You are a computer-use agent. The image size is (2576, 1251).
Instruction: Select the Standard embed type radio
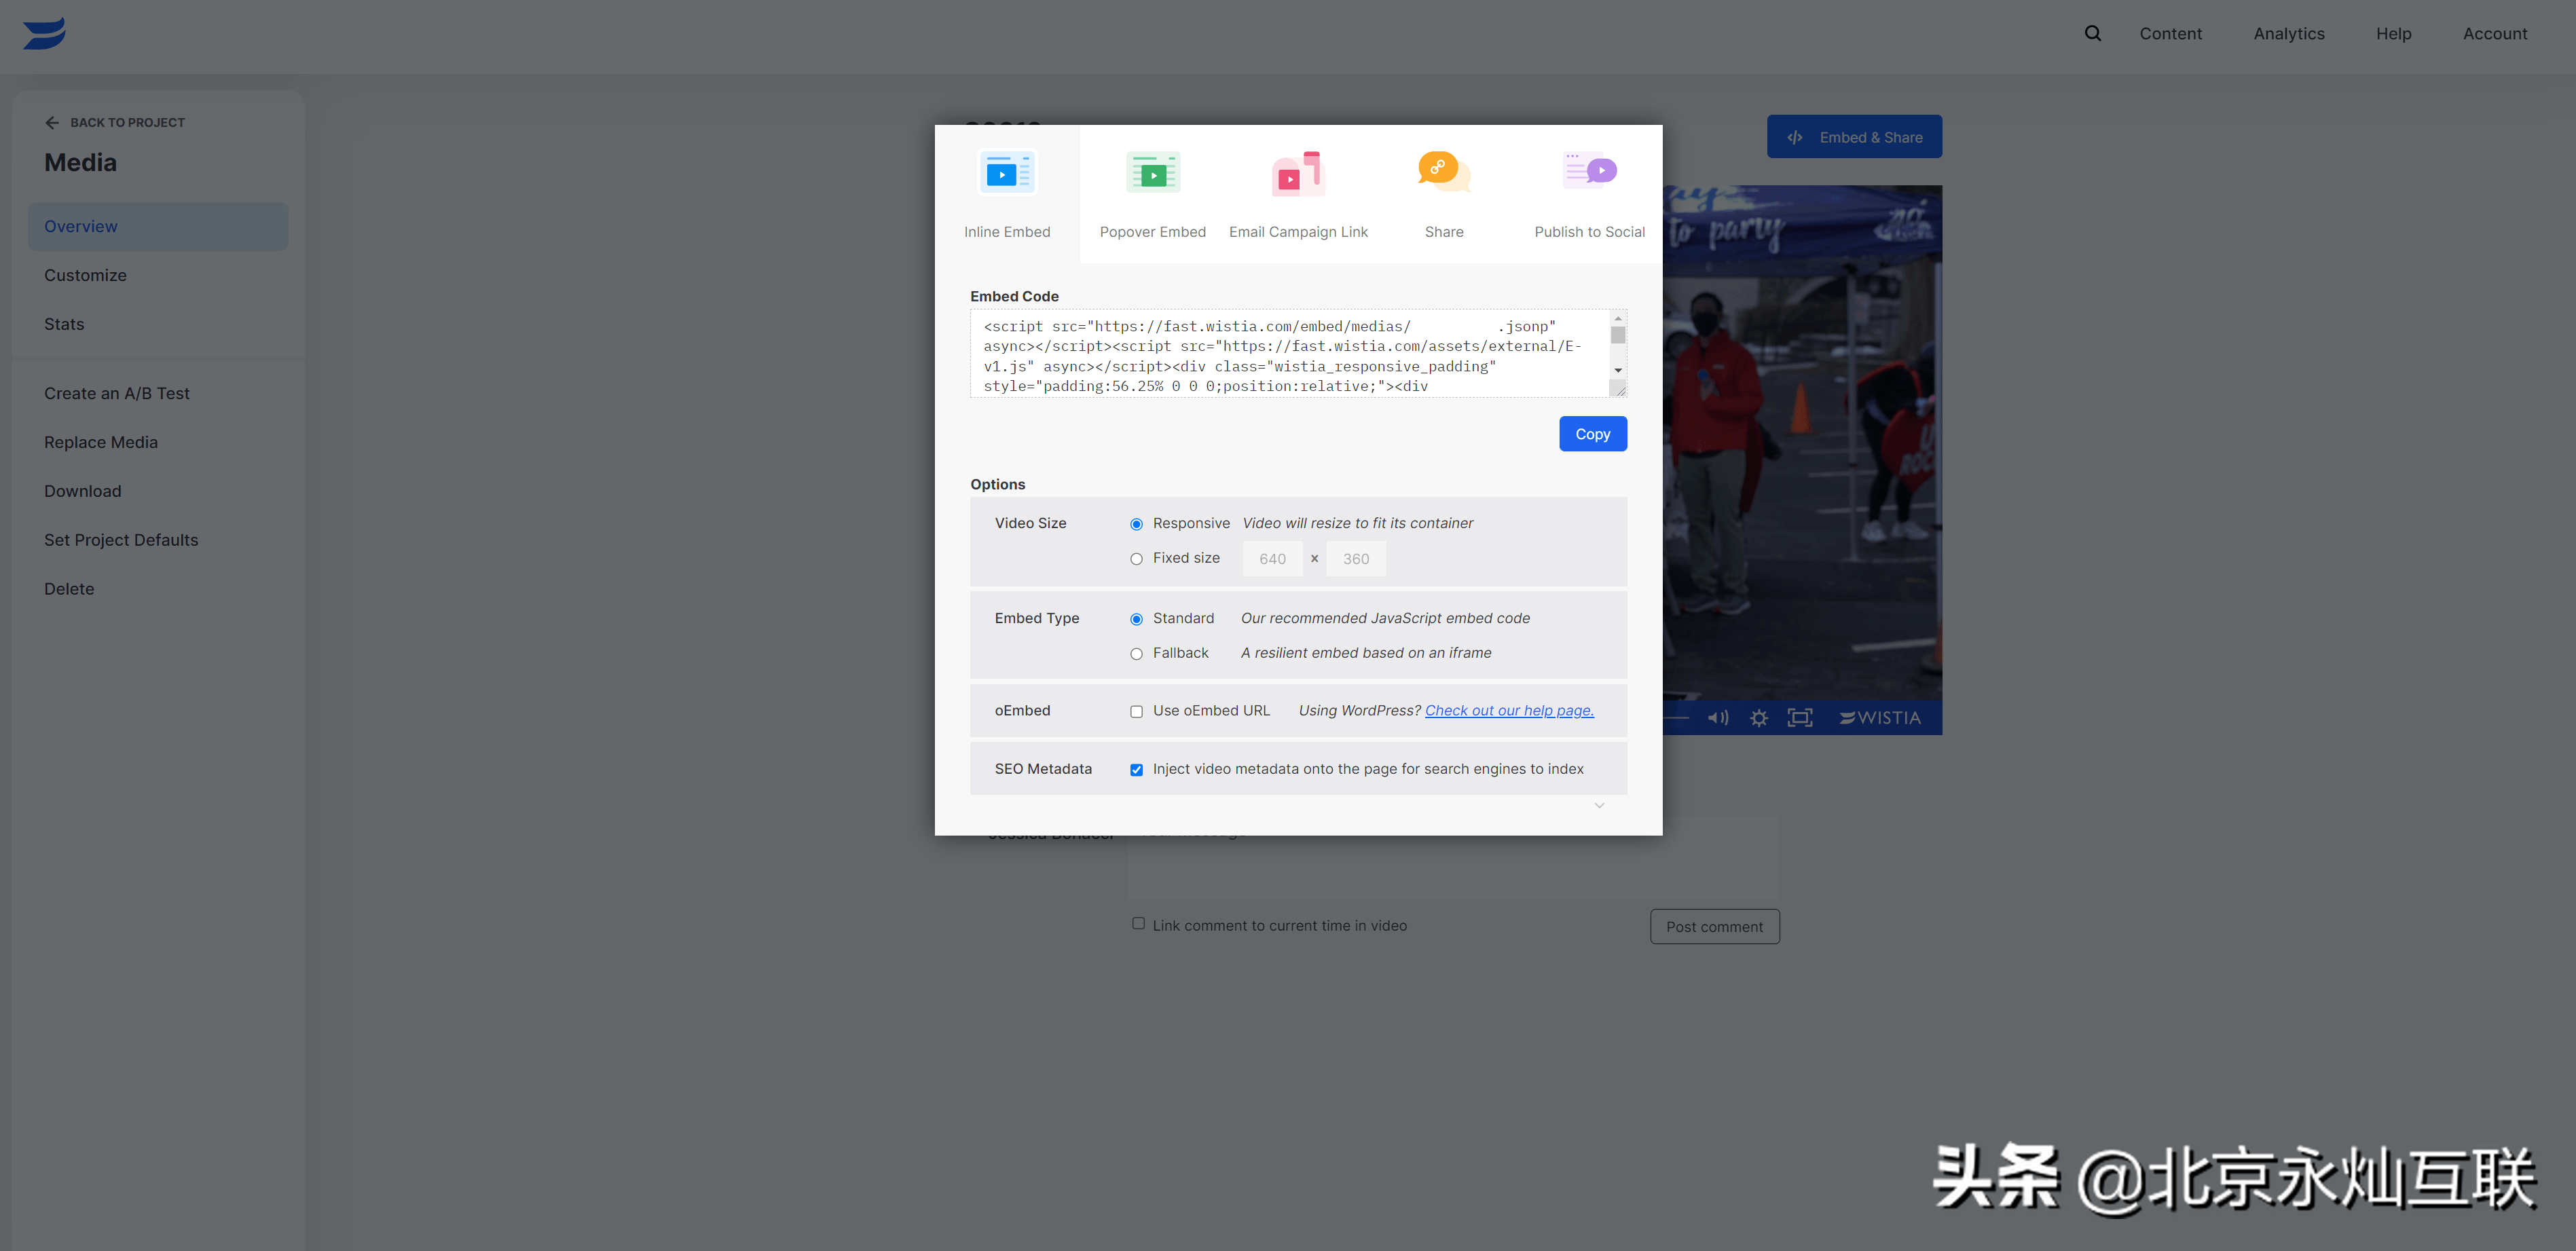click(1136, 619)
